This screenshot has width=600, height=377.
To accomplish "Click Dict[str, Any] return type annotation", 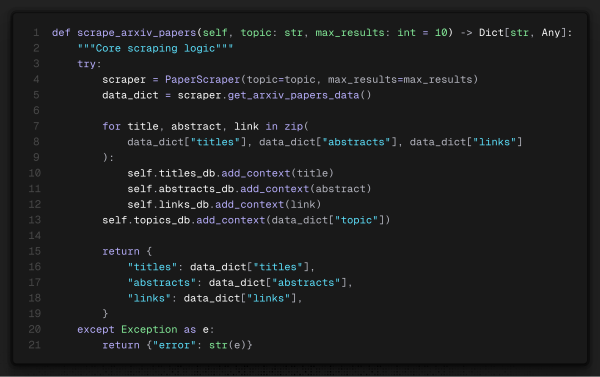I will 522,33.
